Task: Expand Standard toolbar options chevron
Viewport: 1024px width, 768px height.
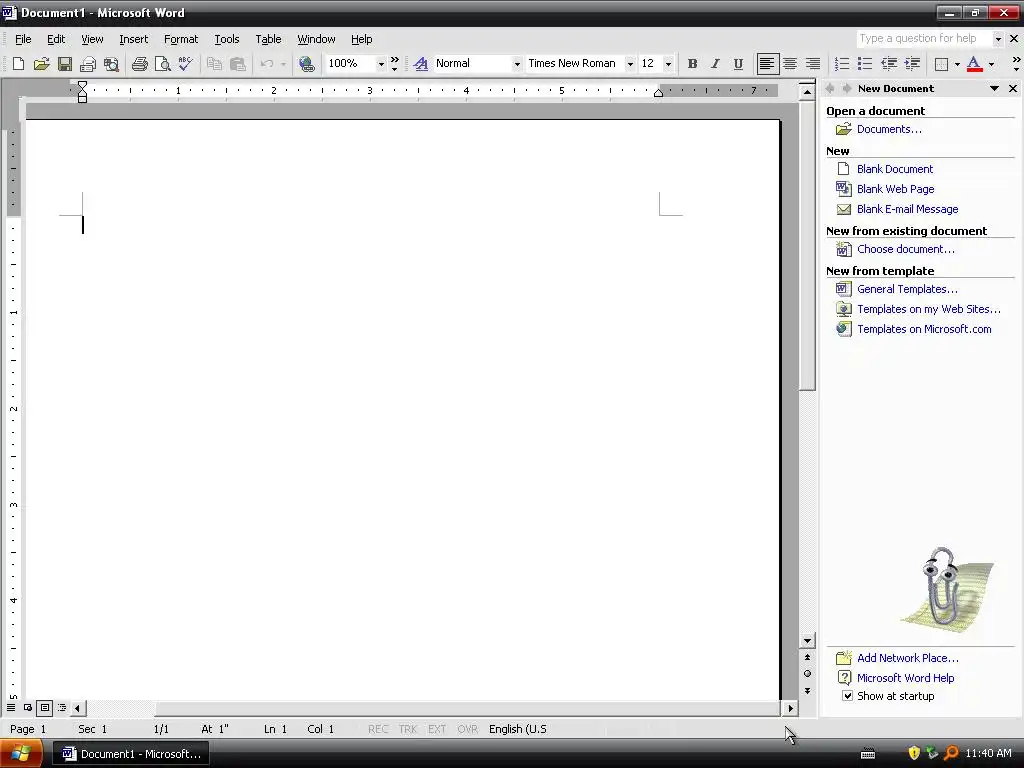Action: point(394,64)
